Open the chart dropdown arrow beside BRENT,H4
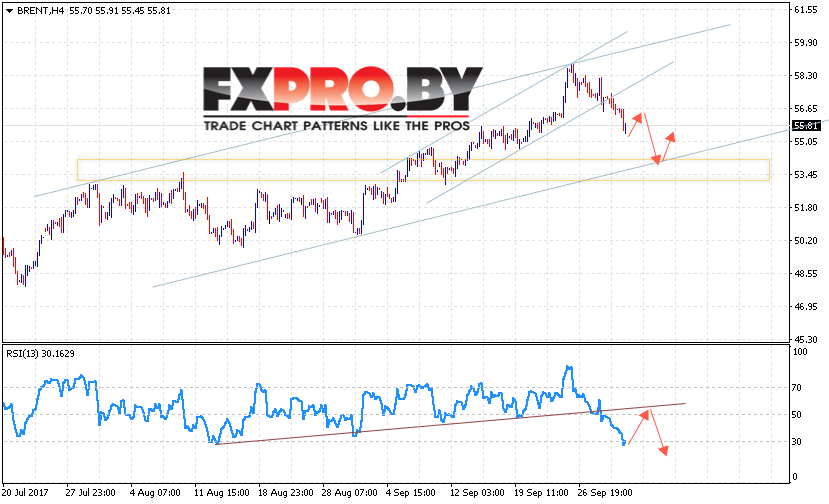This screenshot has height=504, width=829. [9, 11]
